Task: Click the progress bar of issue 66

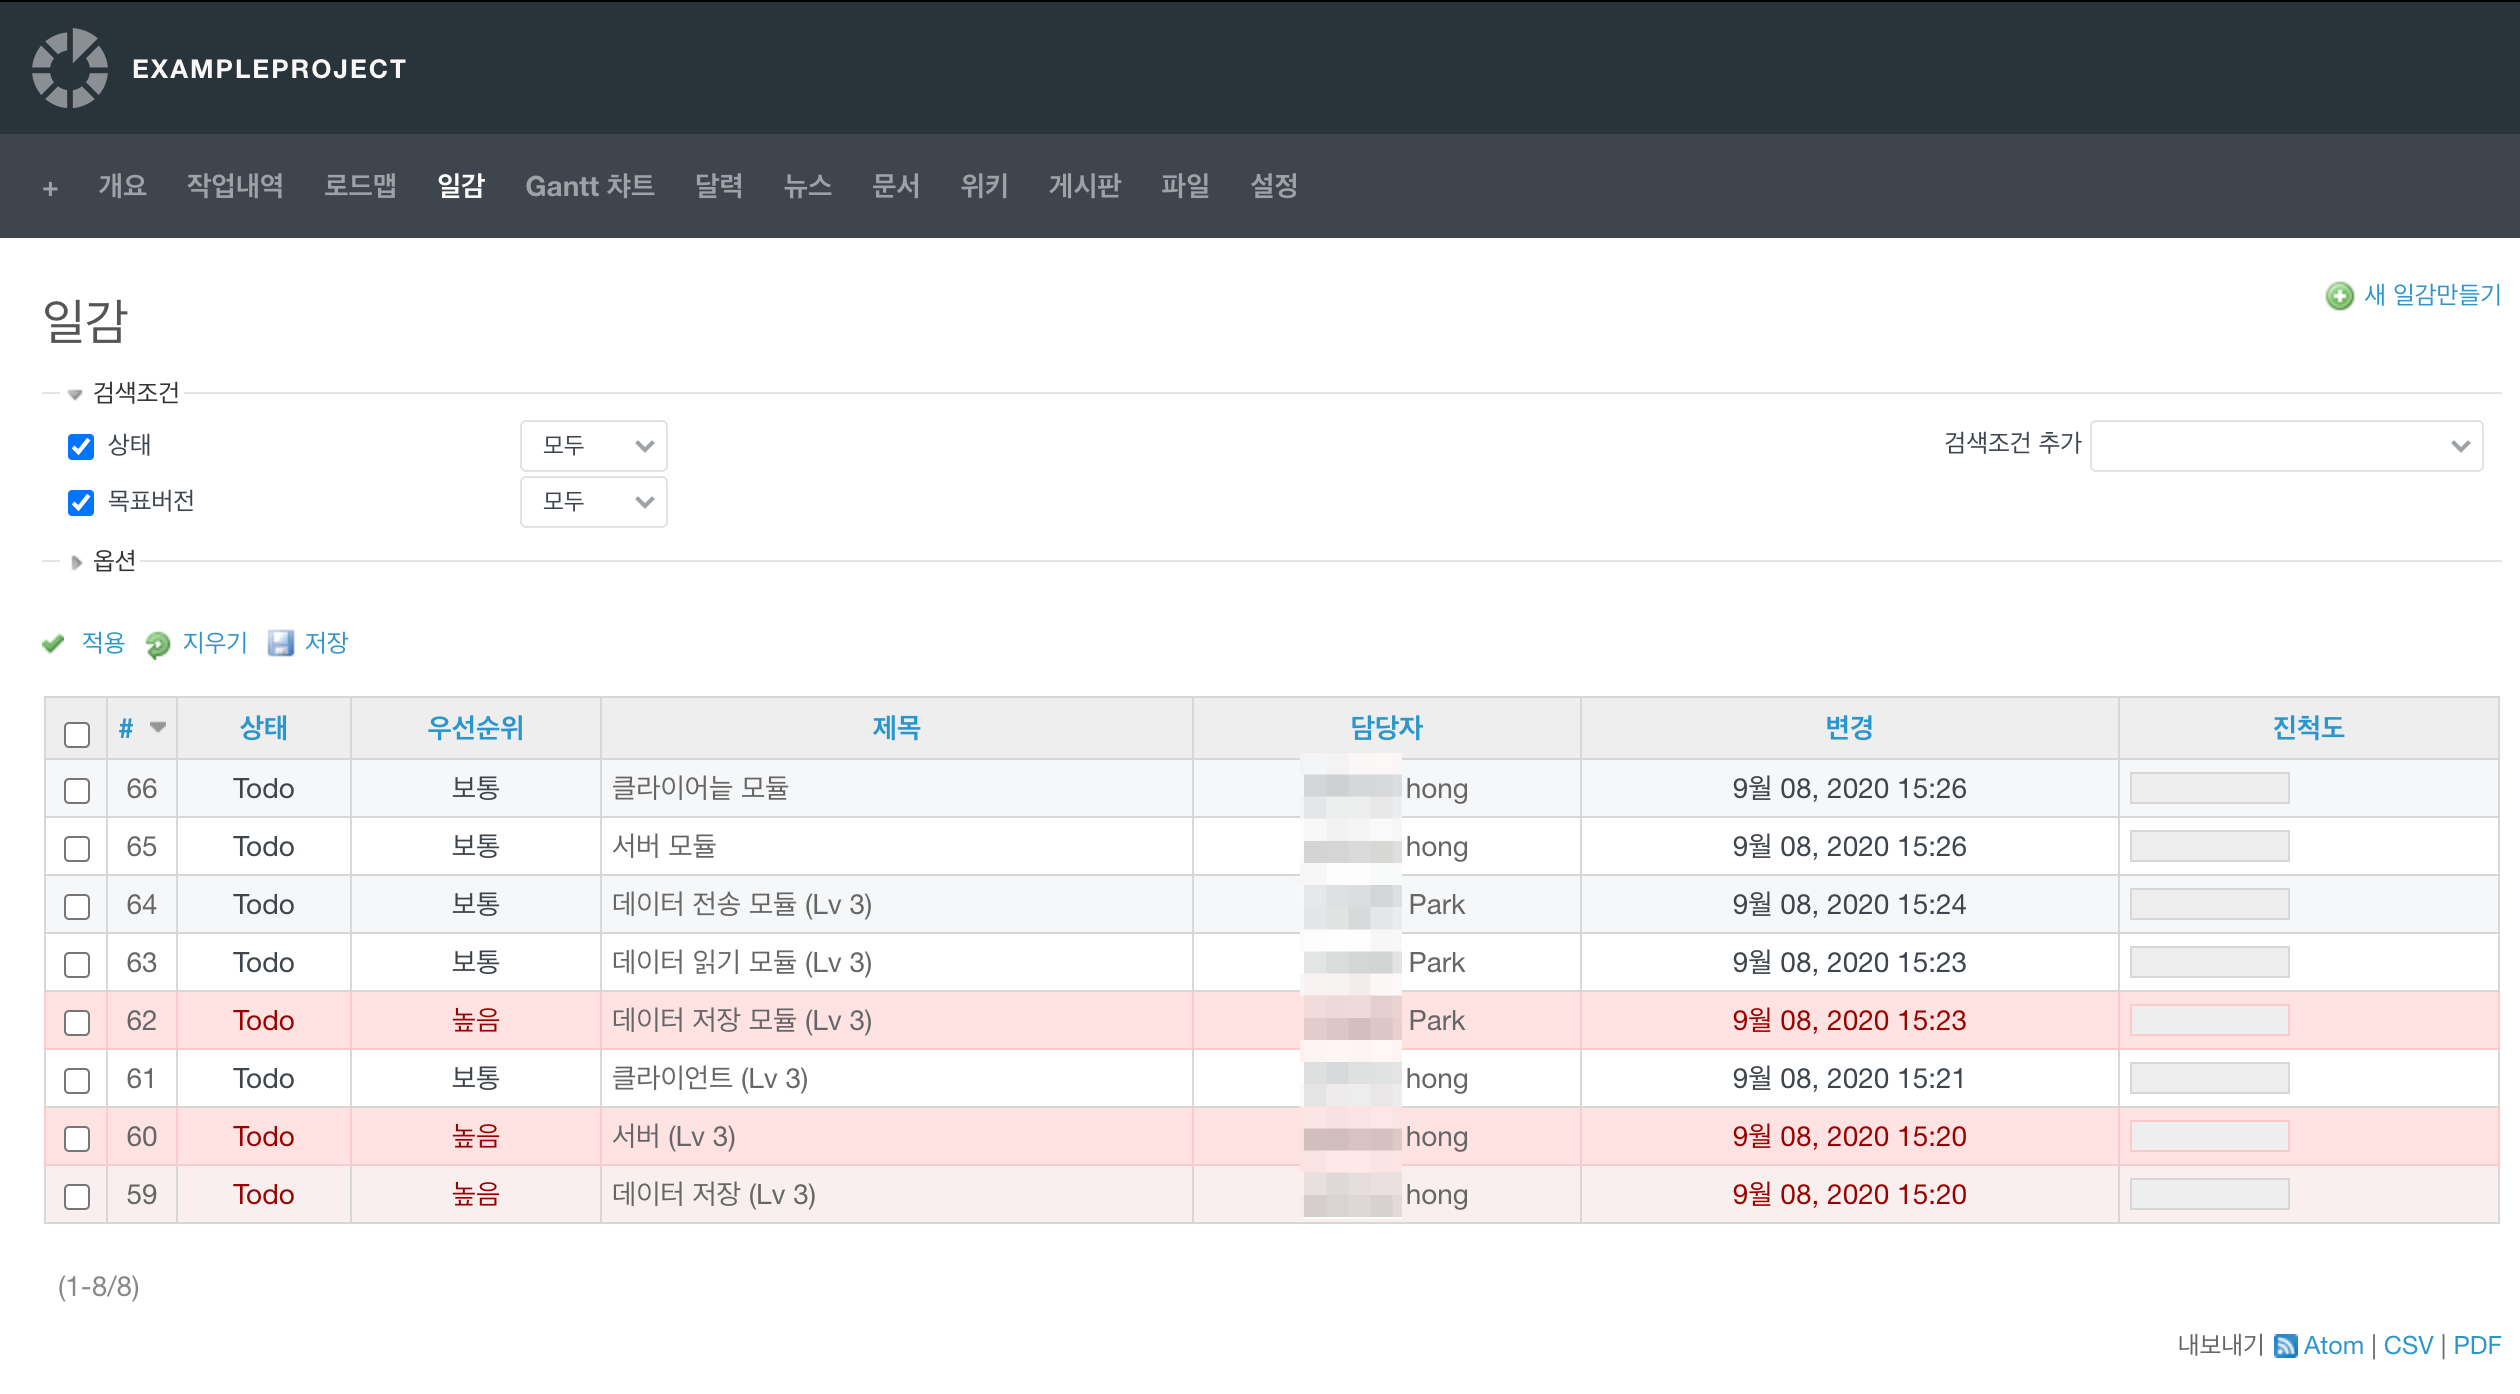Action: pos(2209,788)
